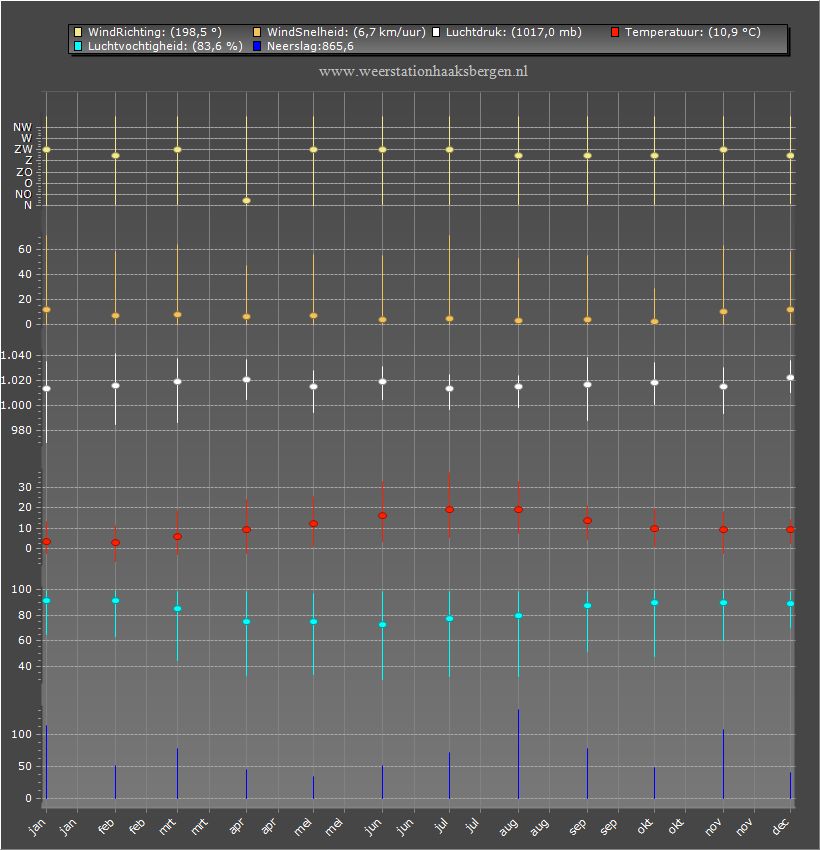Click the December wind speed marker

(791, 310)
